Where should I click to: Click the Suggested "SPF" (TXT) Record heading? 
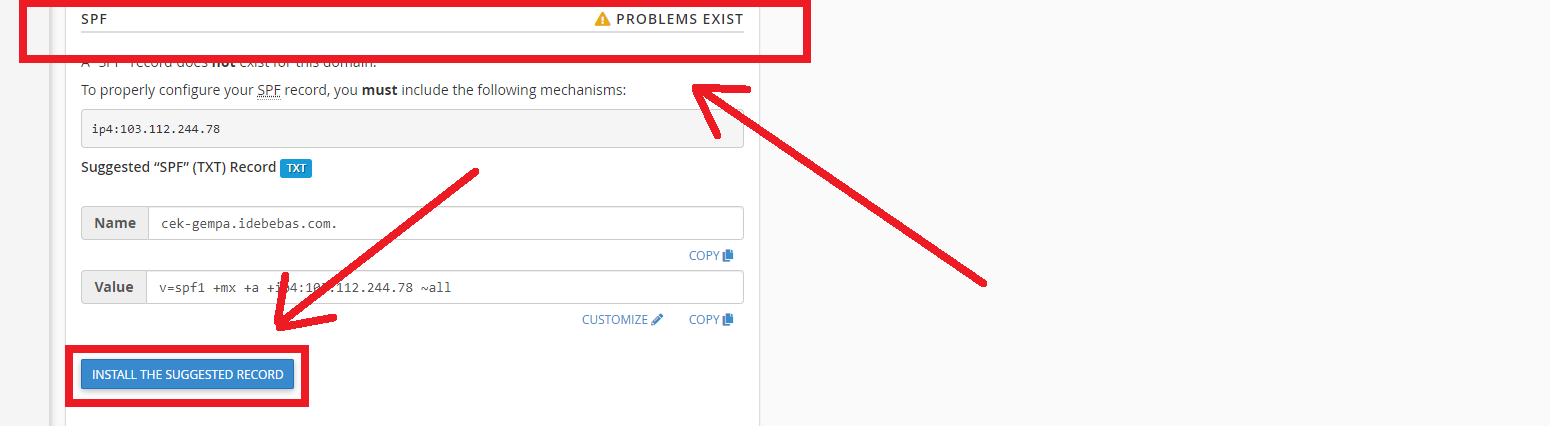(178, 167)
